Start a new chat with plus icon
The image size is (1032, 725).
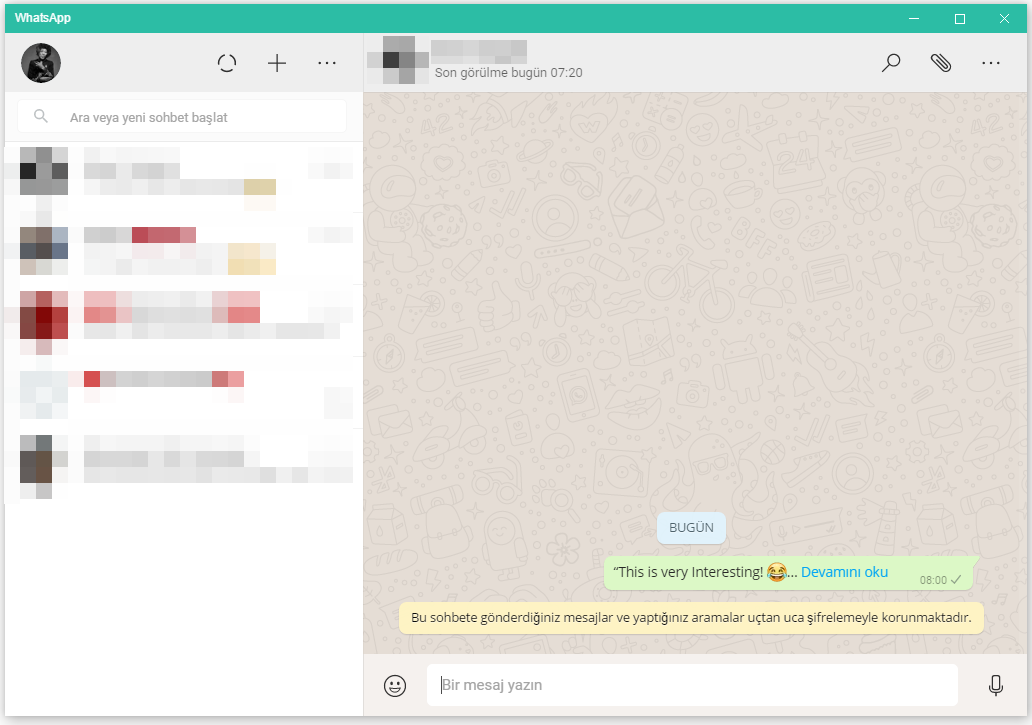[x=277, y=63]
